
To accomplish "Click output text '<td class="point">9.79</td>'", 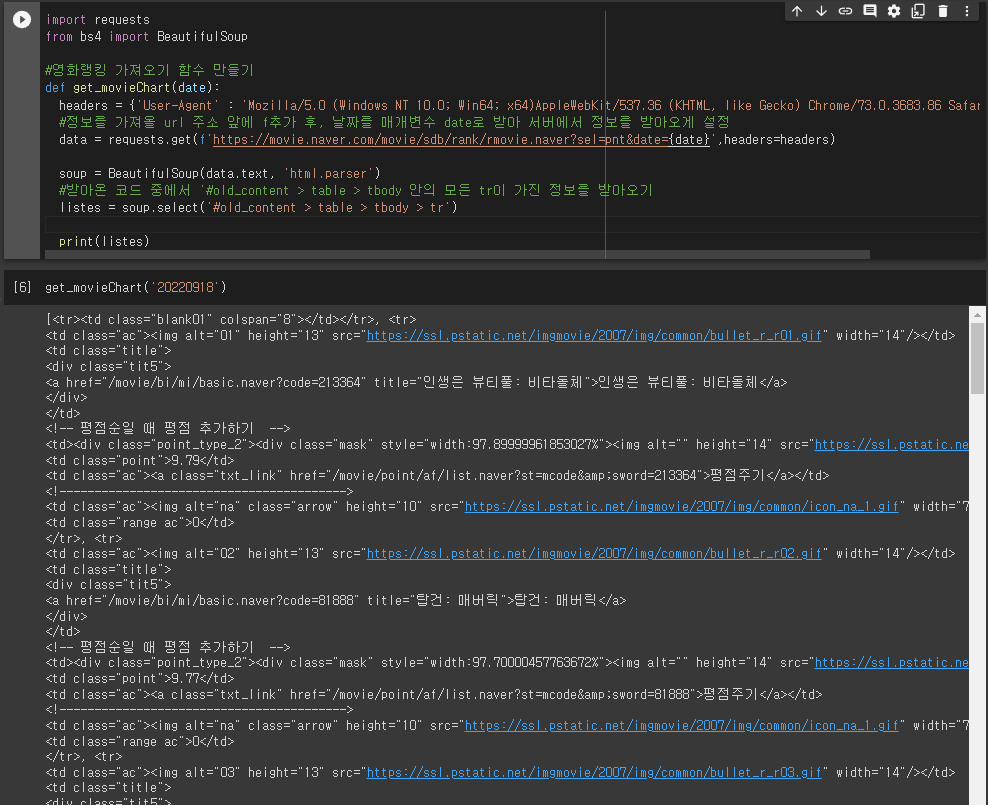I will 140,460.
